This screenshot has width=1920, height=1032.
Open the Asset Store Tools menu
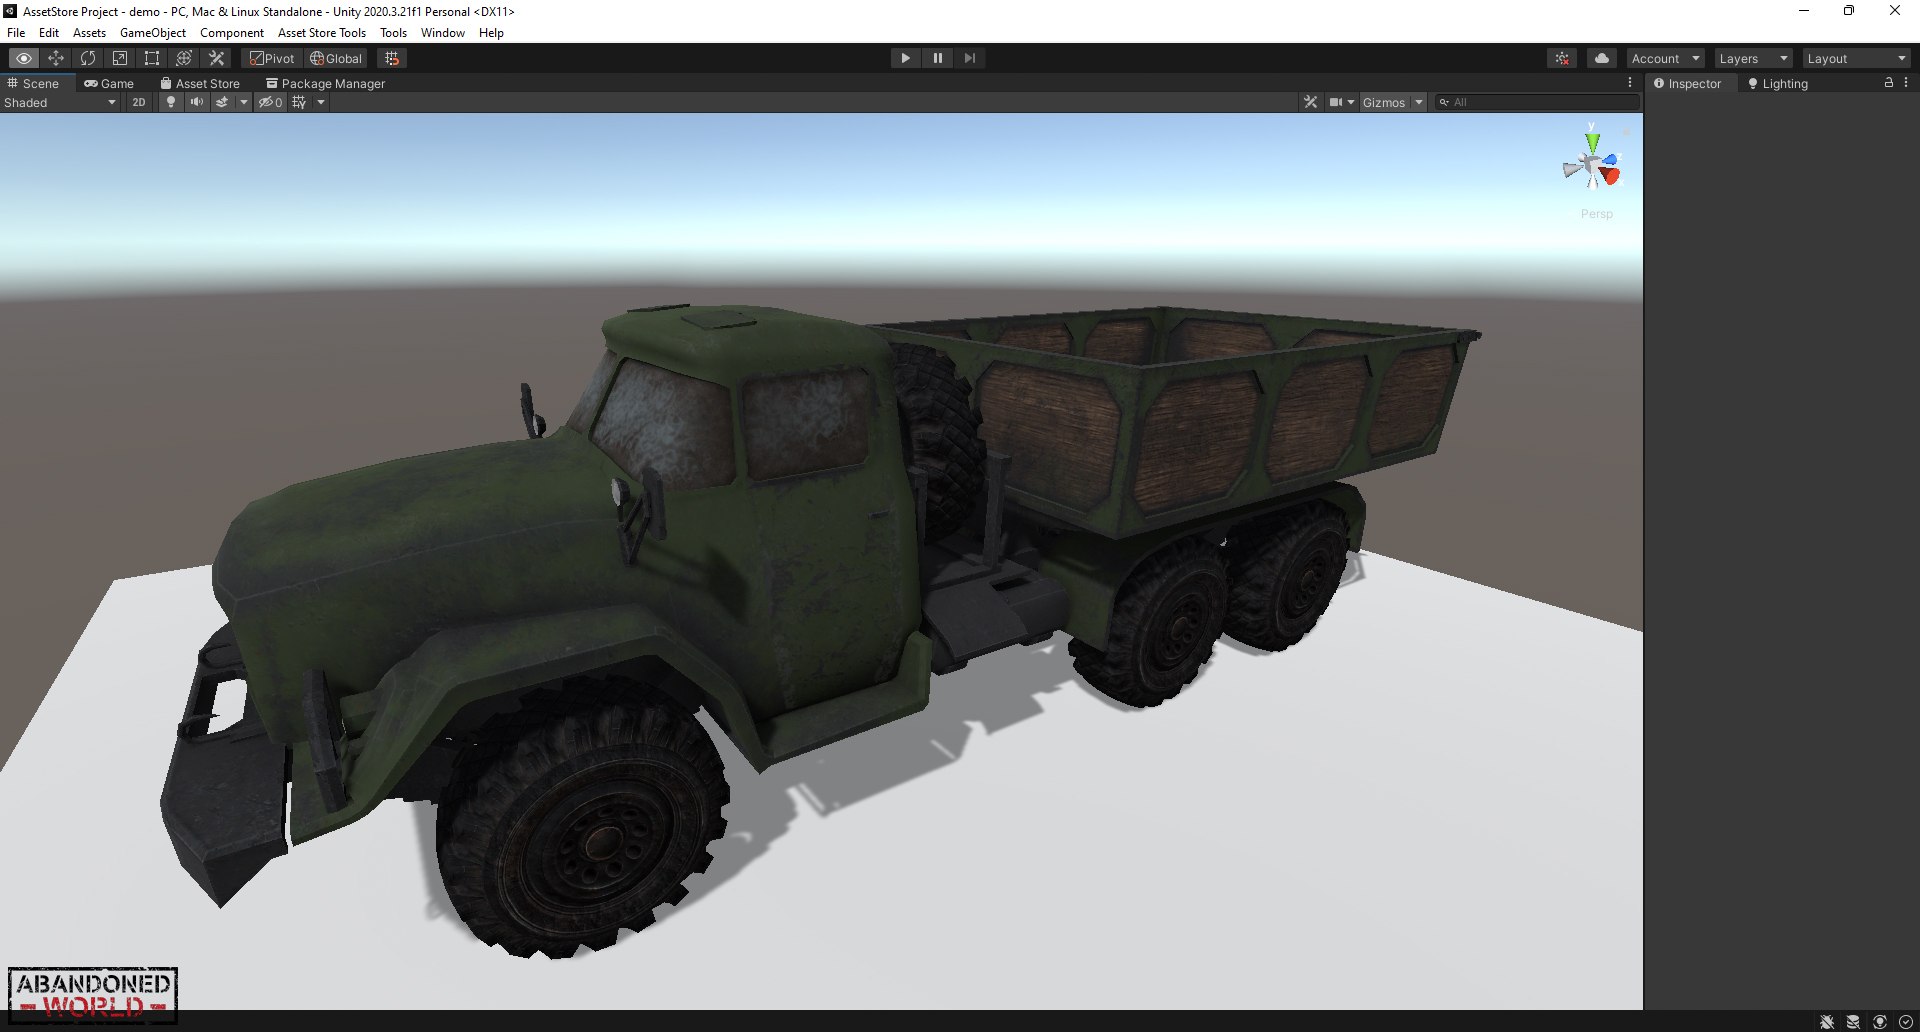click(x=322, y=33)
